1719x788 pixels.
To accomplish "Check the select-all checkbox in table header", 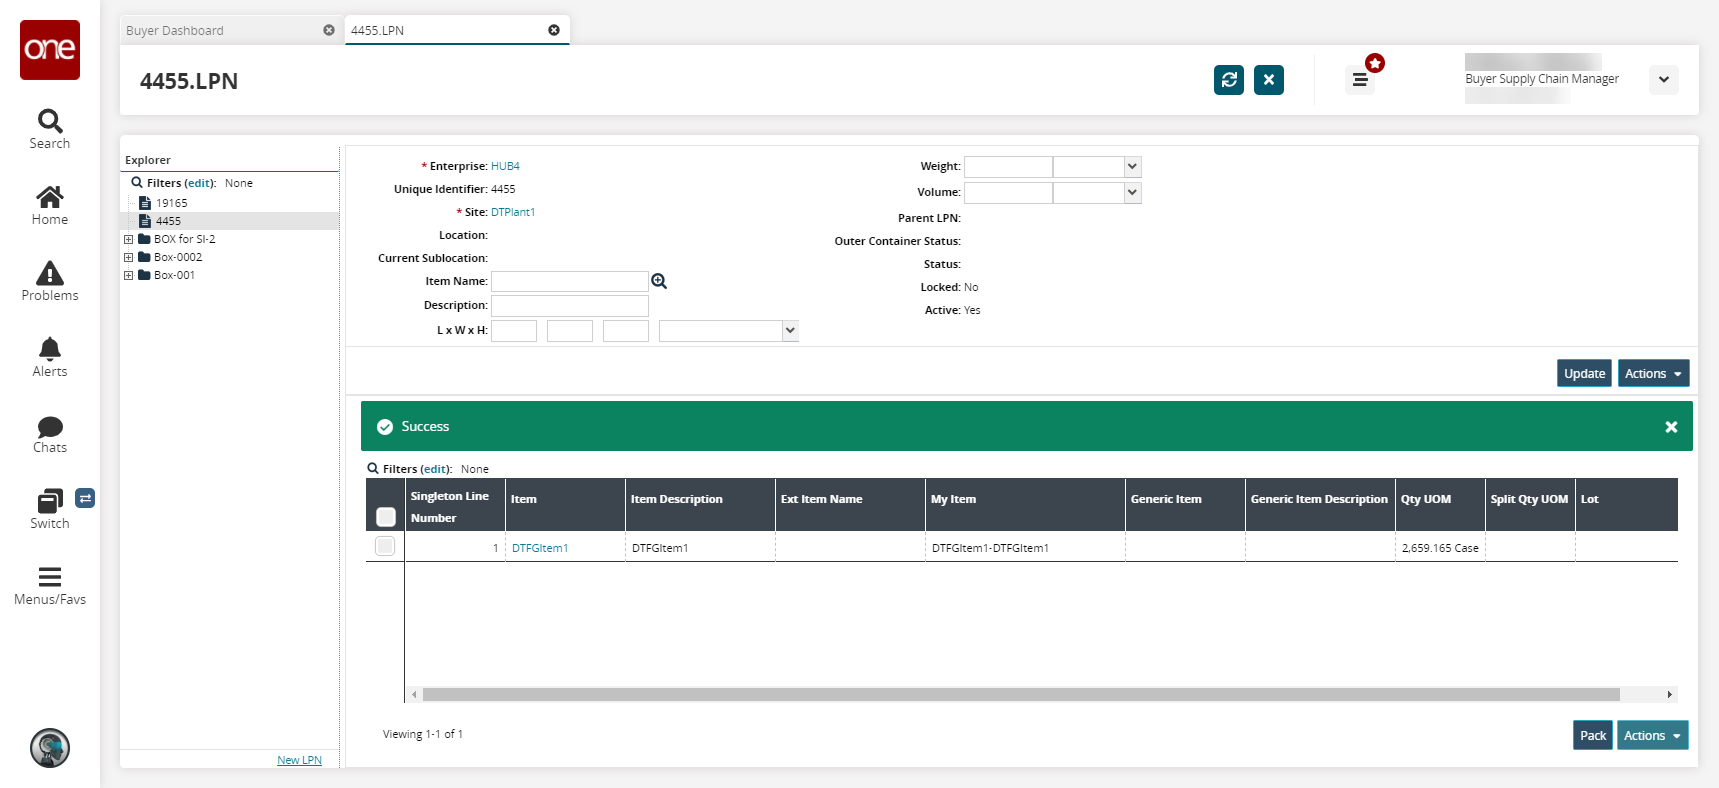I will click(386, 517).
